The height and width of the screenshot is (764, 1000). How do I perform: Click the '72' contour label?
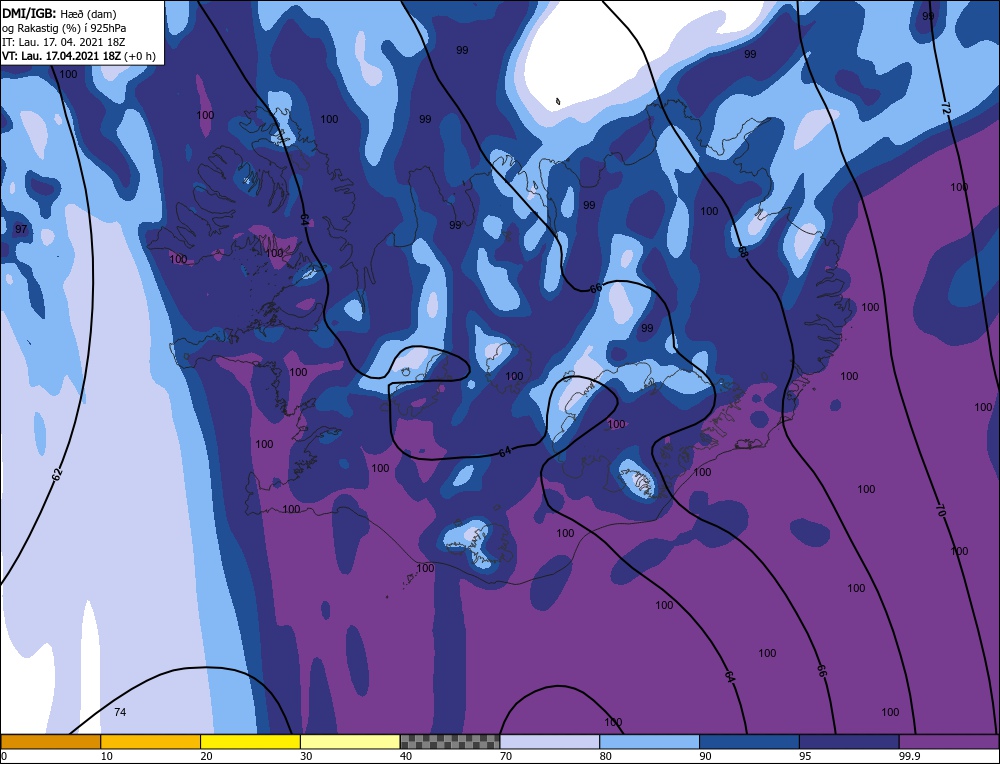[x=945, y=108]
